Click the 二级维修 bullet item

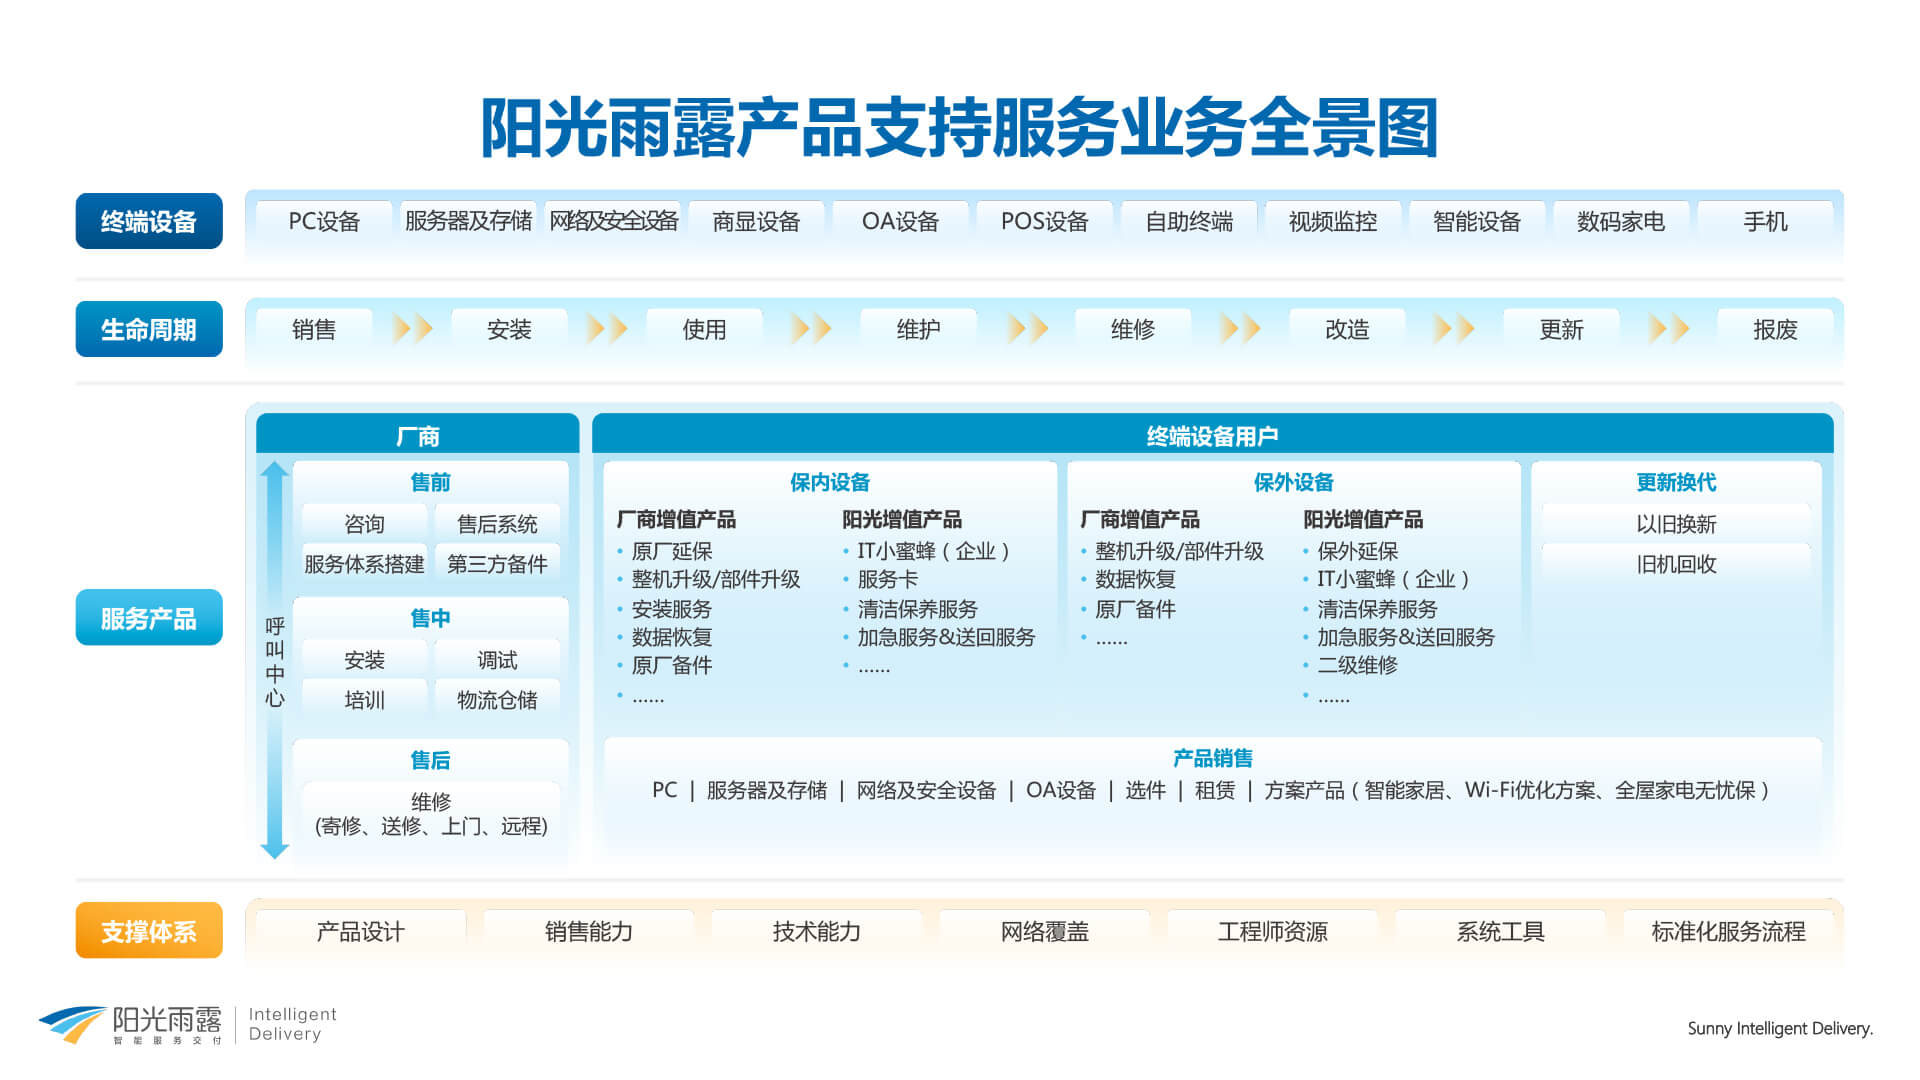pos(1357,665)
